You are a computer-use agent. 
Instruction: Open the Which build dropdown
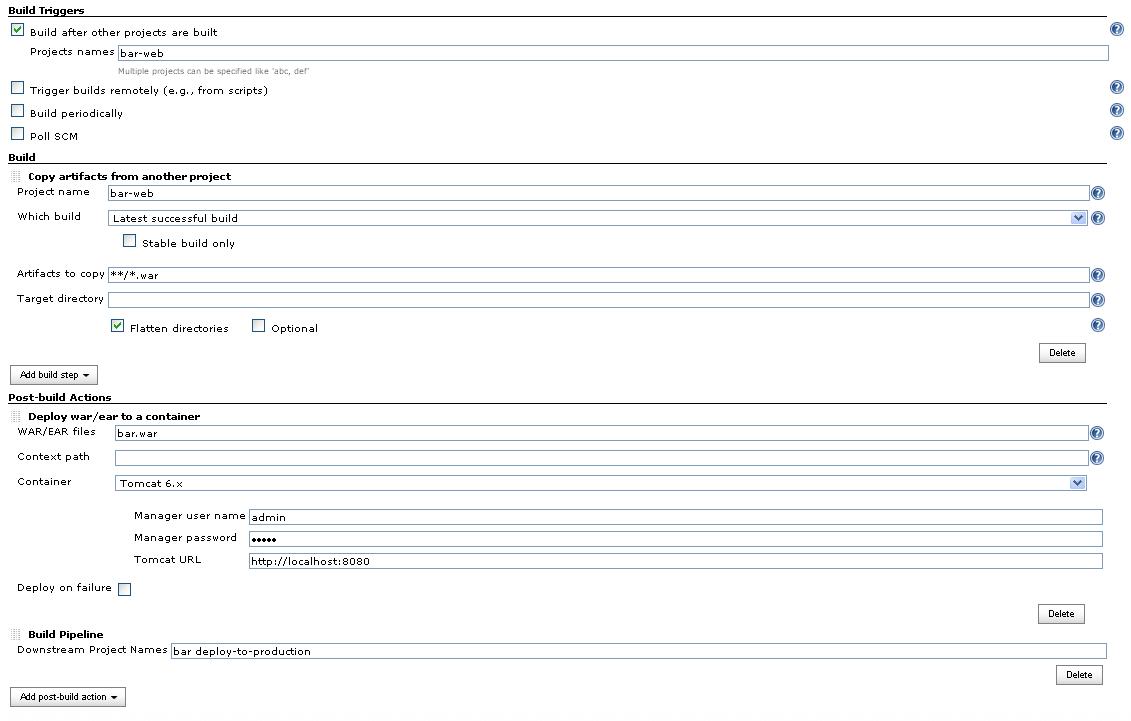(x=597, y=218)
